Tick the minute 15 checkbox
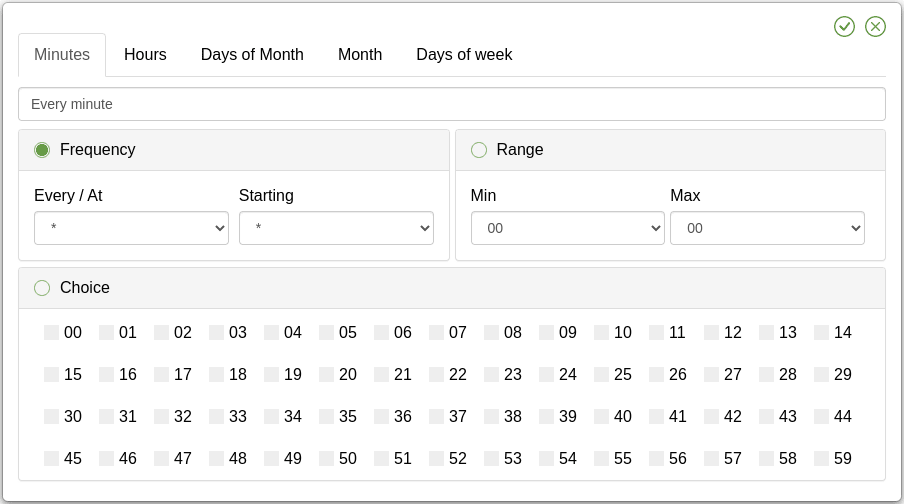Viewport: 904px width, 504px height. click(52, 375)
